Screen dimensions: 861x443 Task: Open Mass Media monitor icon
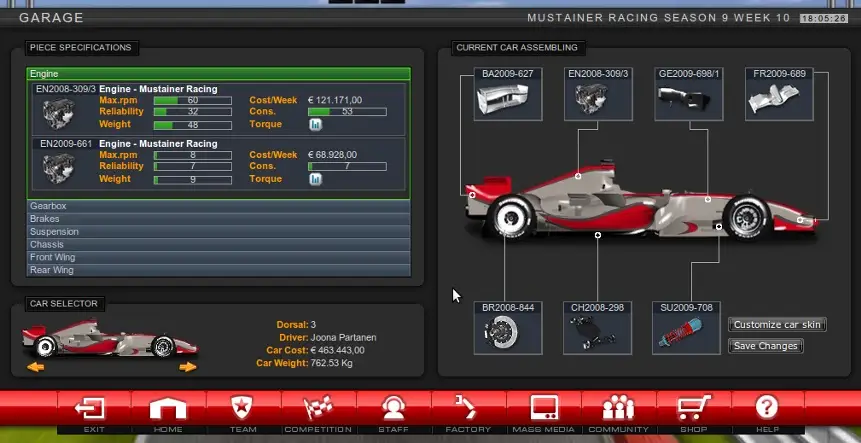(x=544, y=408)
